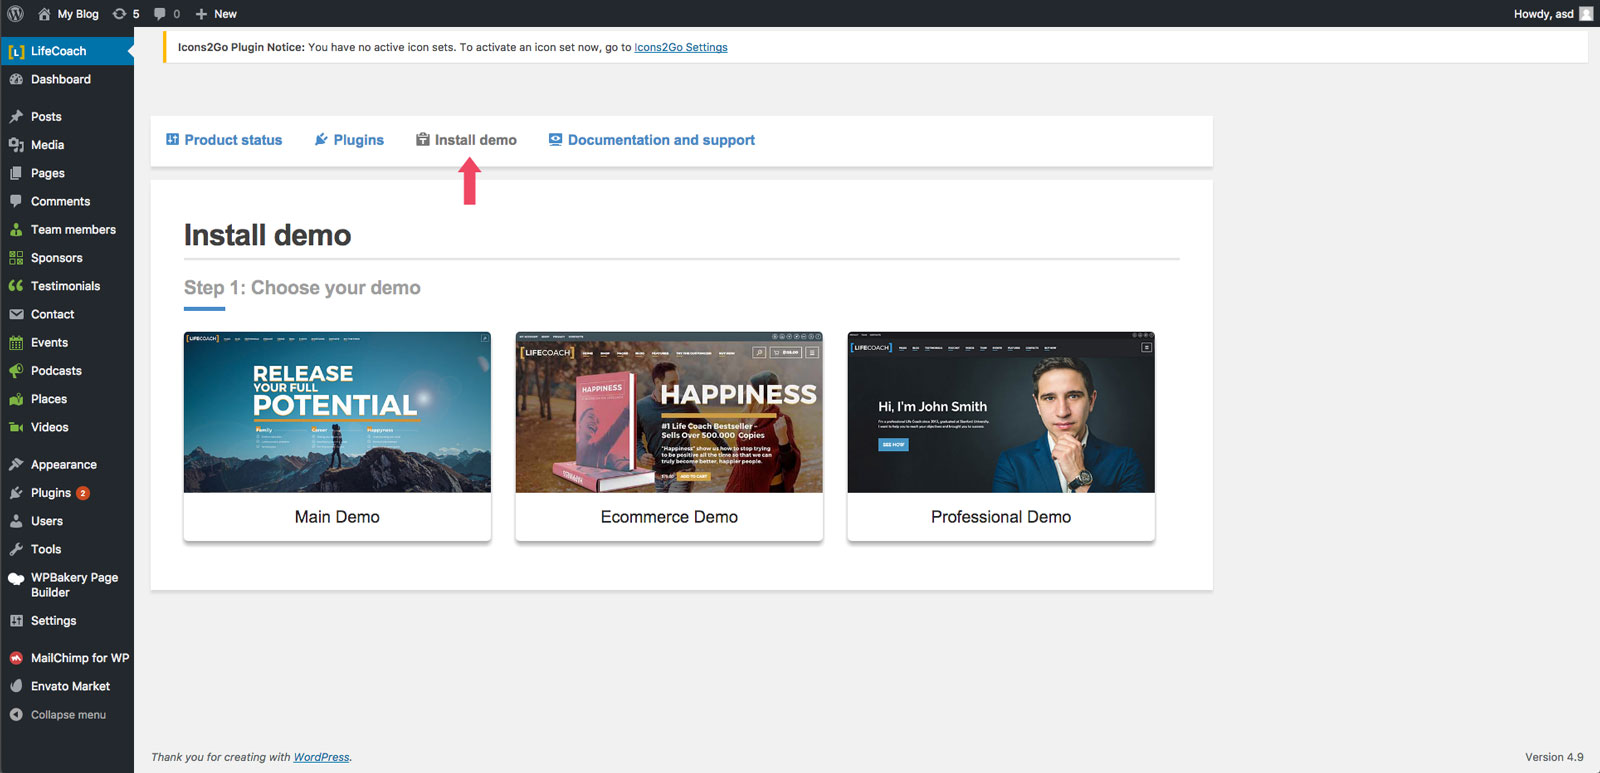Click the MailChimp for WP icon
The image size is (1600, 773).
(x=16, y=658)
